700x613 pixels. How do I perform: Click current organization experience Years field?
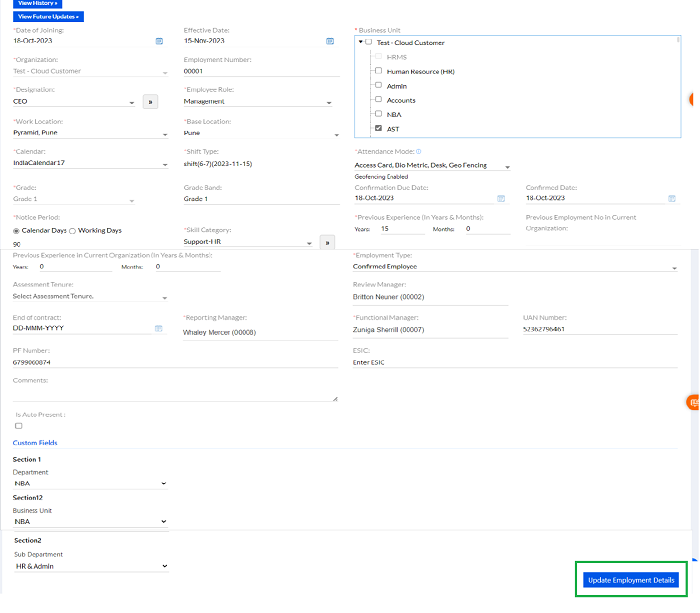(75, 267)
